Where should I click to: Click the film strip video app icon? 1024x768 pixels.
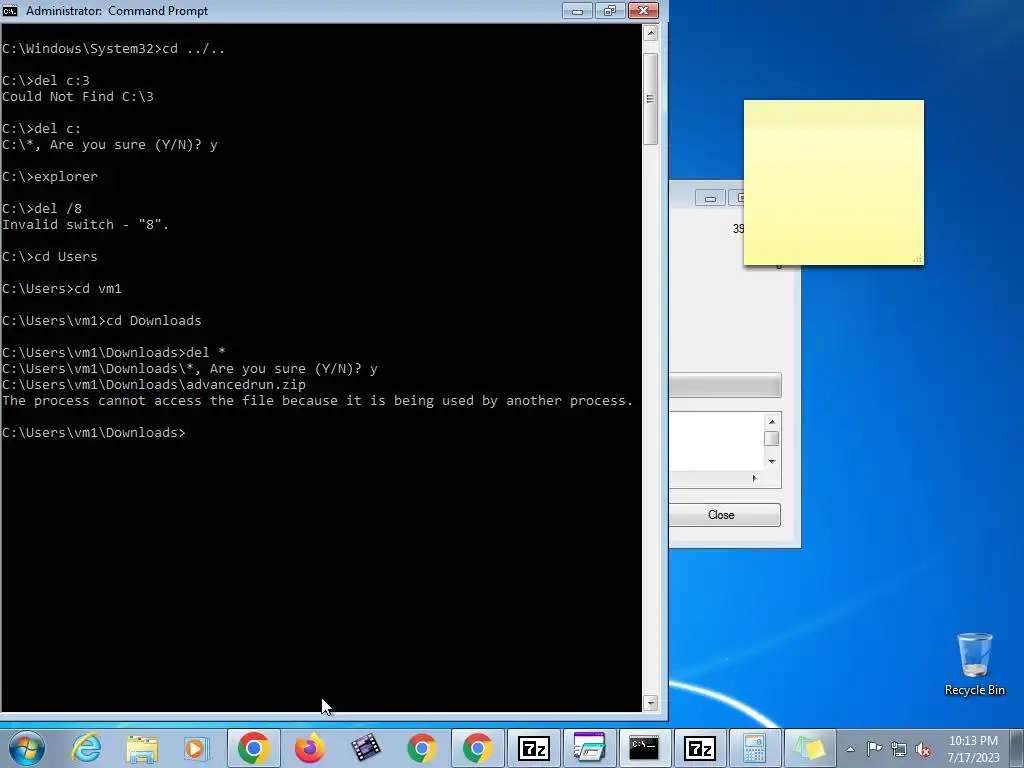tap(366, 748)
